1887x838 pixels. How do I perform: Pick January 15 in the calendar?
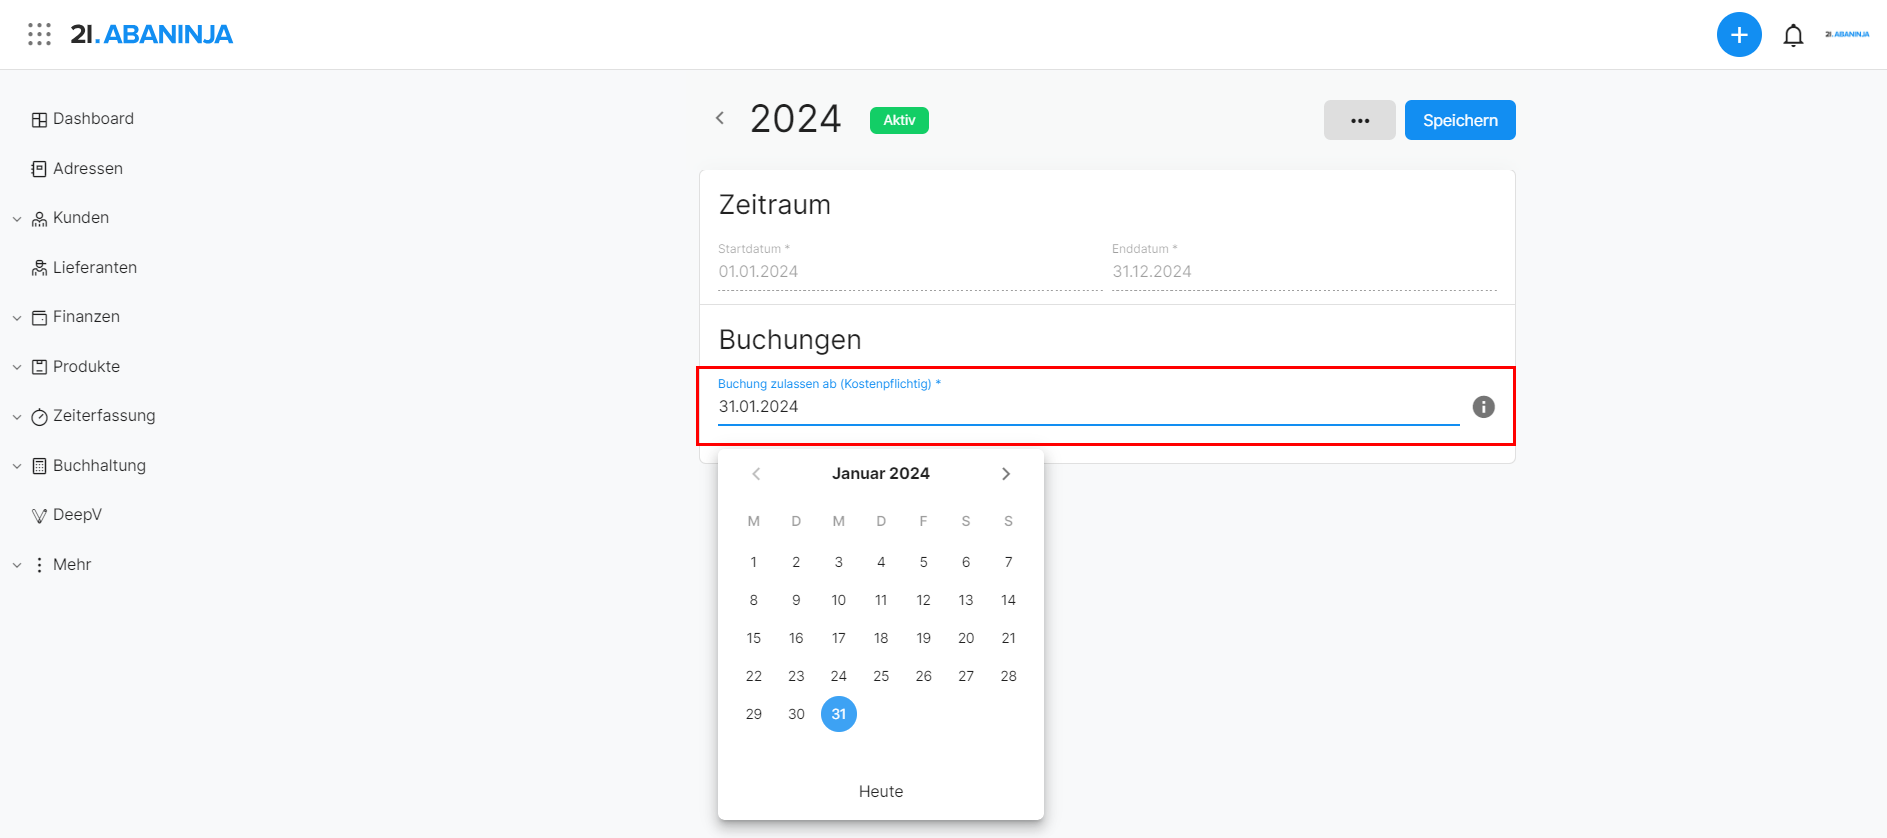pos(754,638)
